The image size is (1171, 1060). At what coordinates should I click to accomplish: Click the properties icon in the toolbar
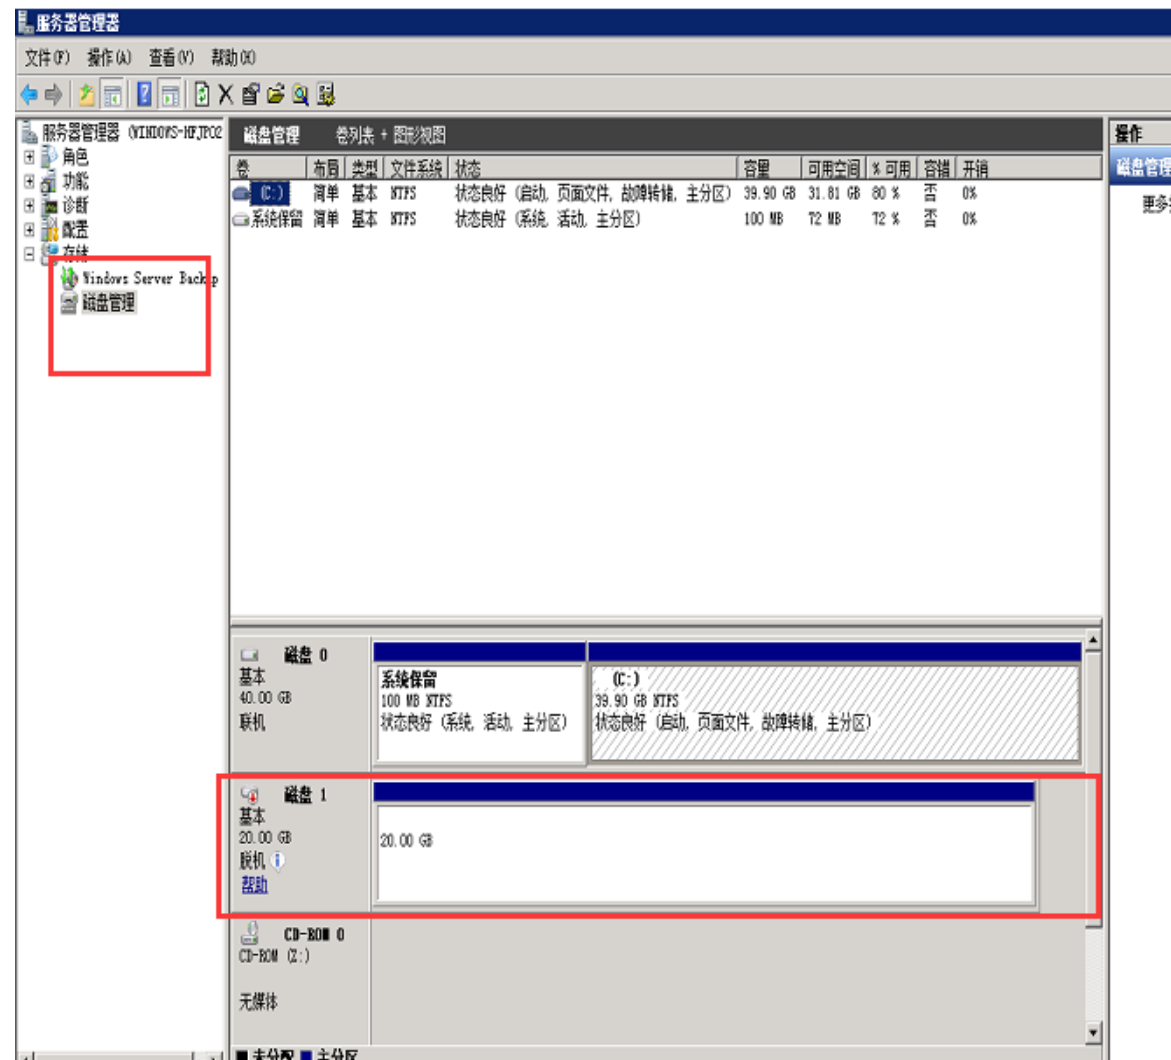pyautogui.click(x=249, y=92)
